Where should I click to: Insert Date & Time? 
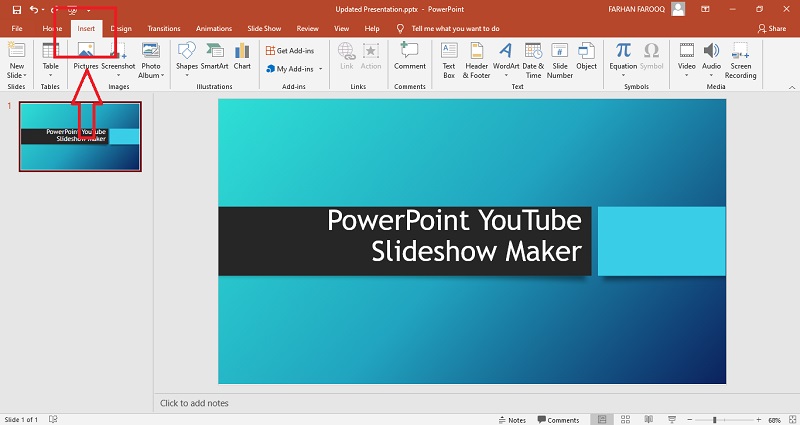tap(533, 60)
